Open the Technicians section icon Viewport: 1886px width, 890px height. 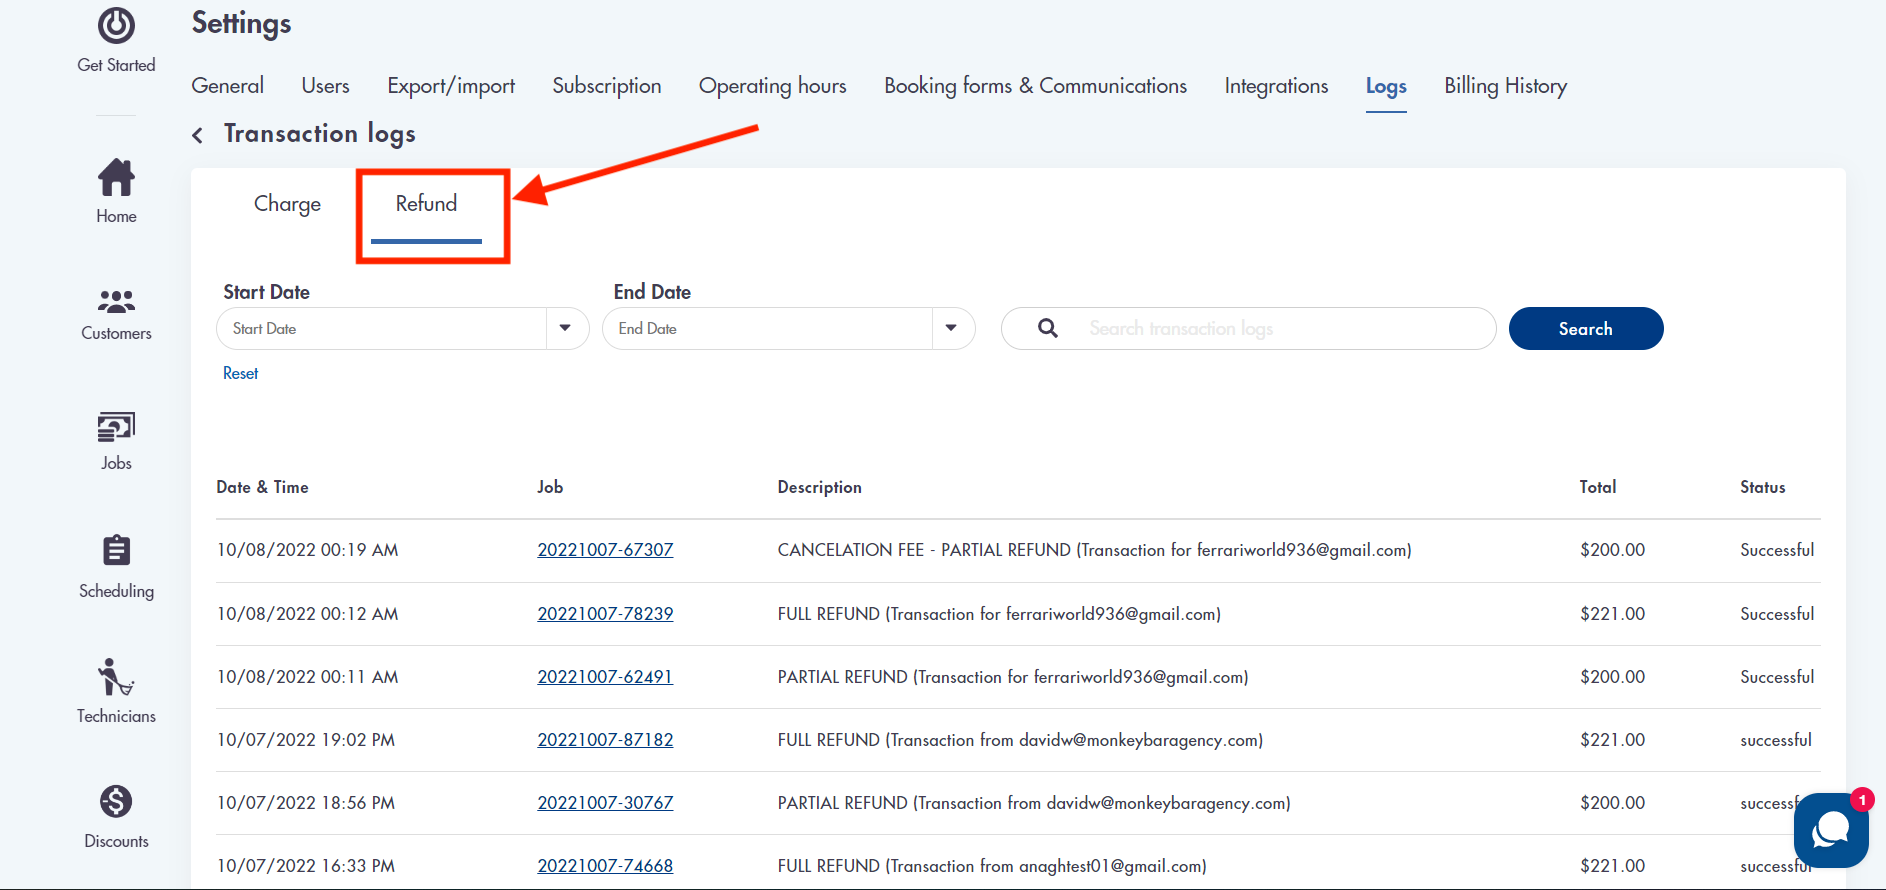tap(116, 677)
